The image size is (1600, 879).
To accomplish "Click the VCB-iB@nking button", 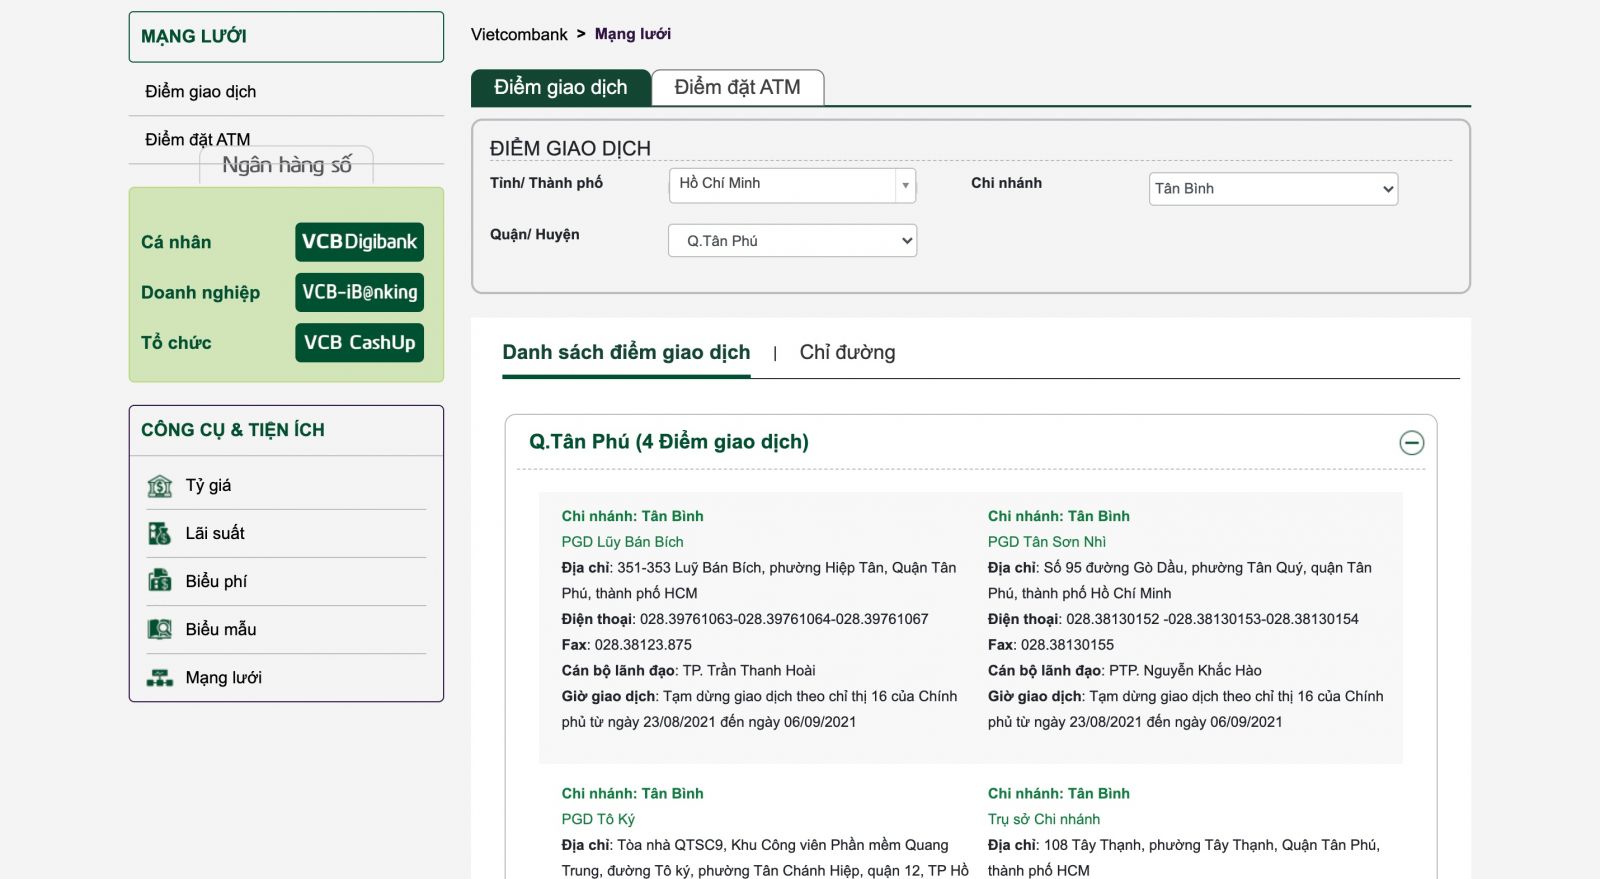I will pyautogui.click(x=360, y=292).
